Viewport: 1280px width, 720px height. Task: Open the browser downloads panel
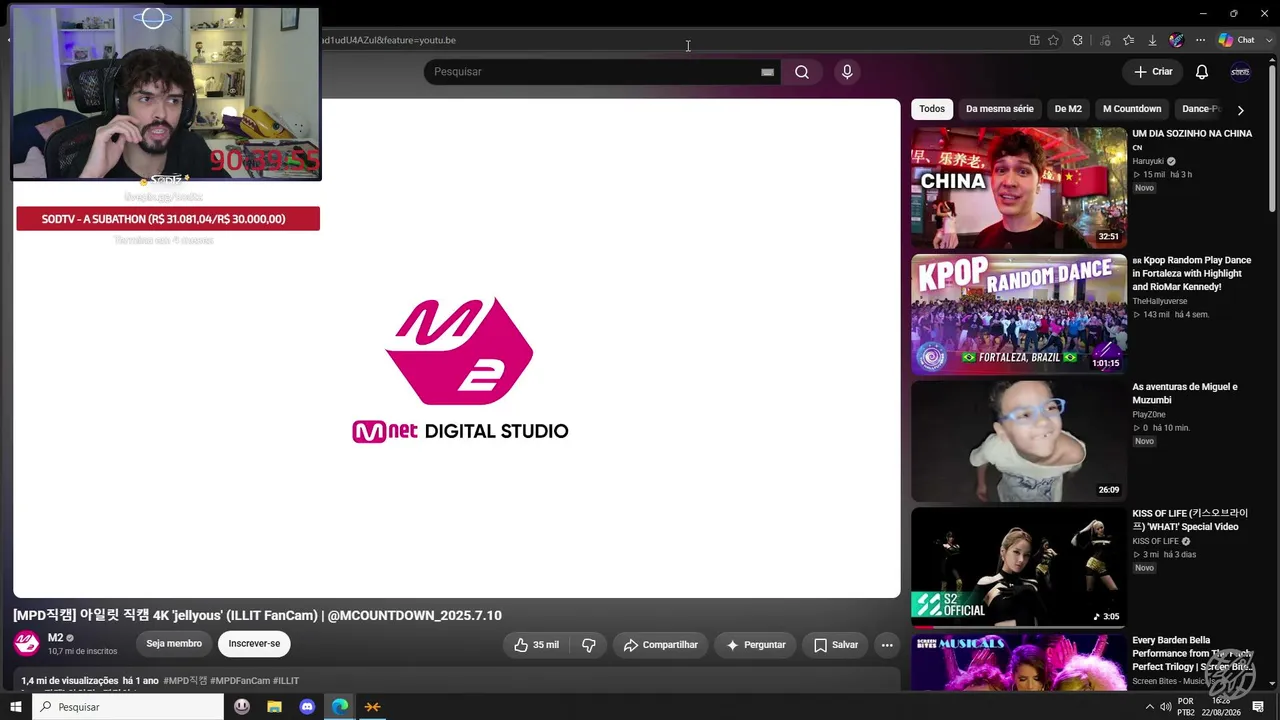click(1152, 40)
